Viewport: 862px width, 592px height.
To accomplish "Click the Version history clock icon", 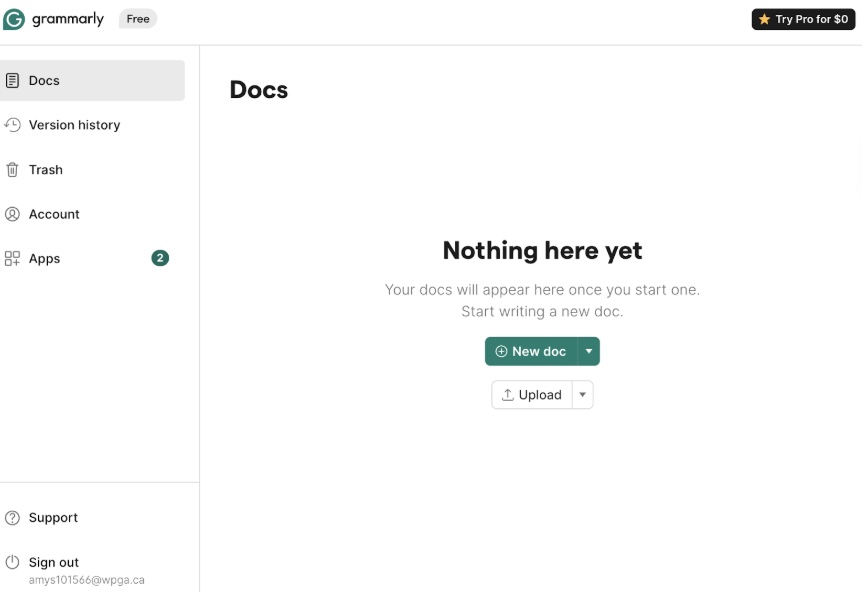I will click(x=12, y=125).
